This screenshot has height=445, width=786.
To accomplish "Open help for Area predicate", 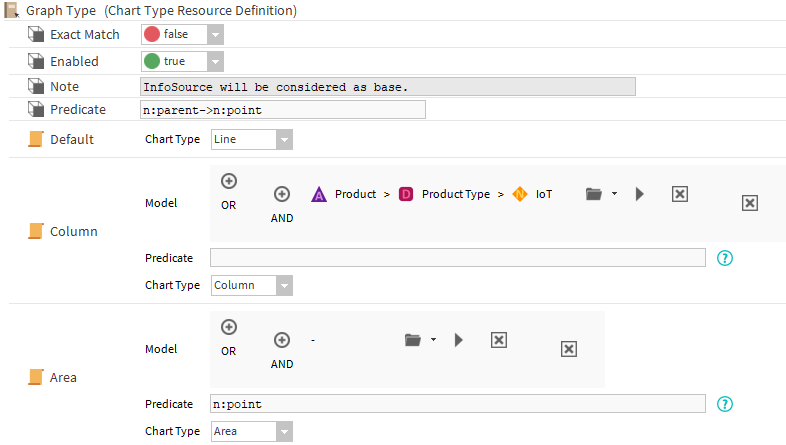I will click(726, 404).
